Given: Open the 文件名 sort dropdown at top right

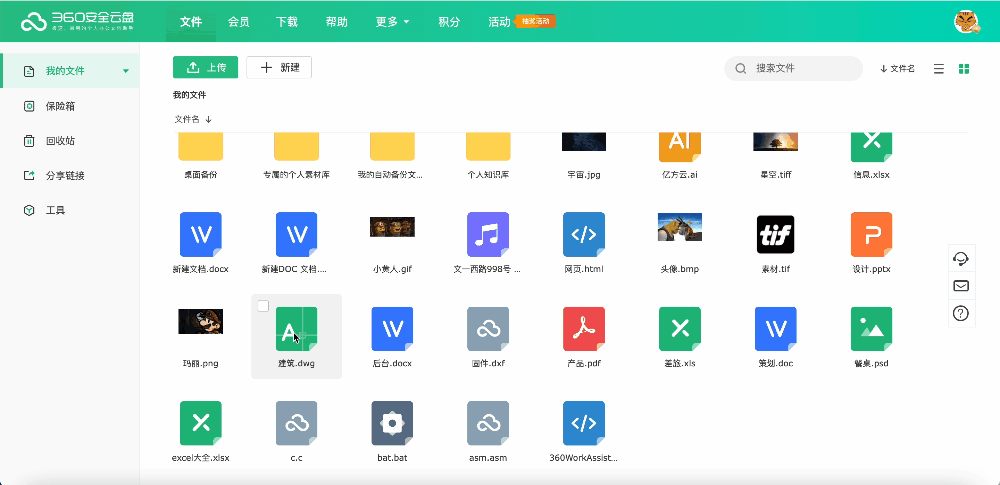Looking at the screenshot, I should [897, 69].
